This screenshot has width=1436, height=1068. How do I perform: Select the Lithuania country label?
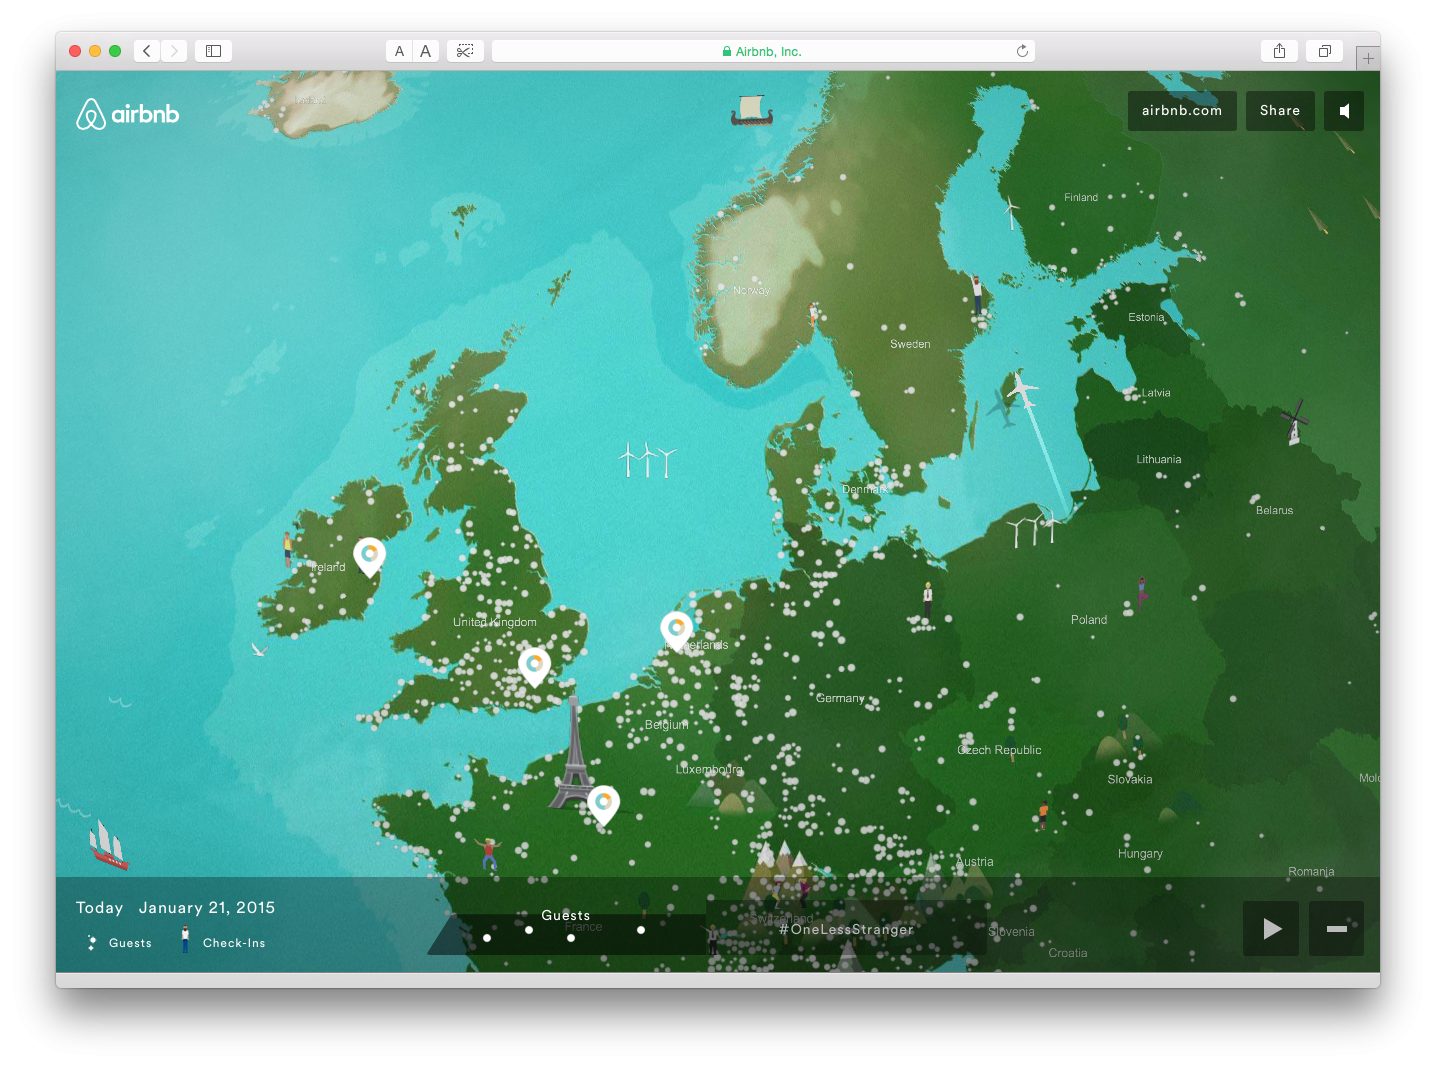coord(1159,459)
